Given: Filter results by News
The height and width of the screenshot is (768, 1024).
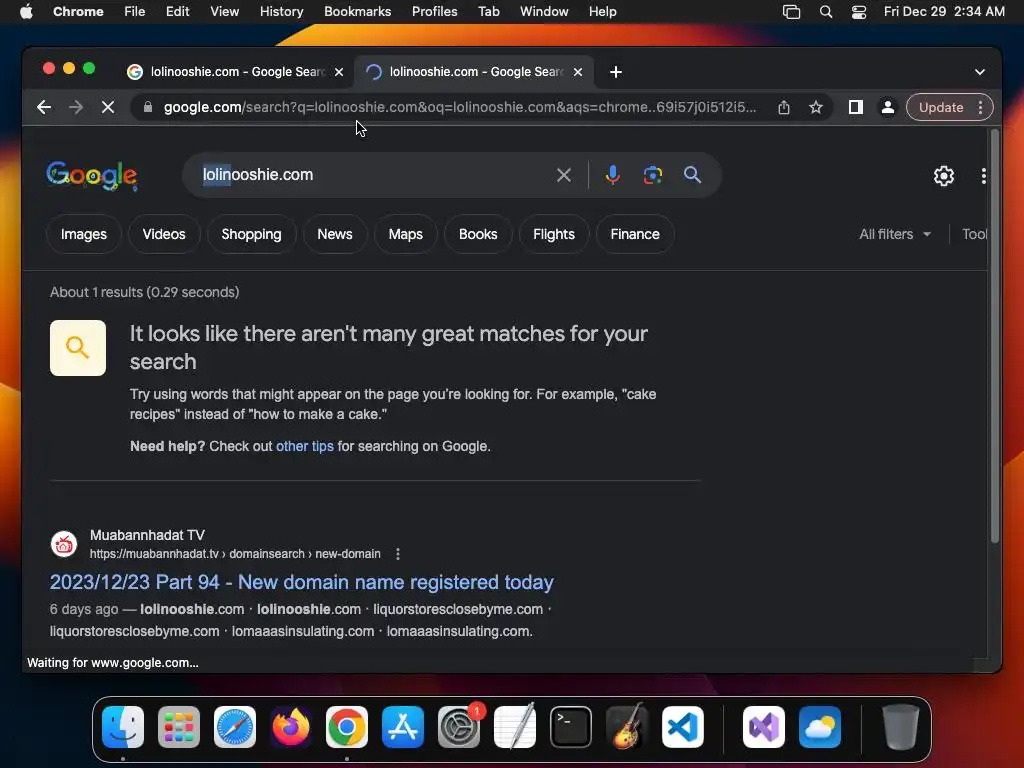Looking at the screenshot, I should (335, 234).
